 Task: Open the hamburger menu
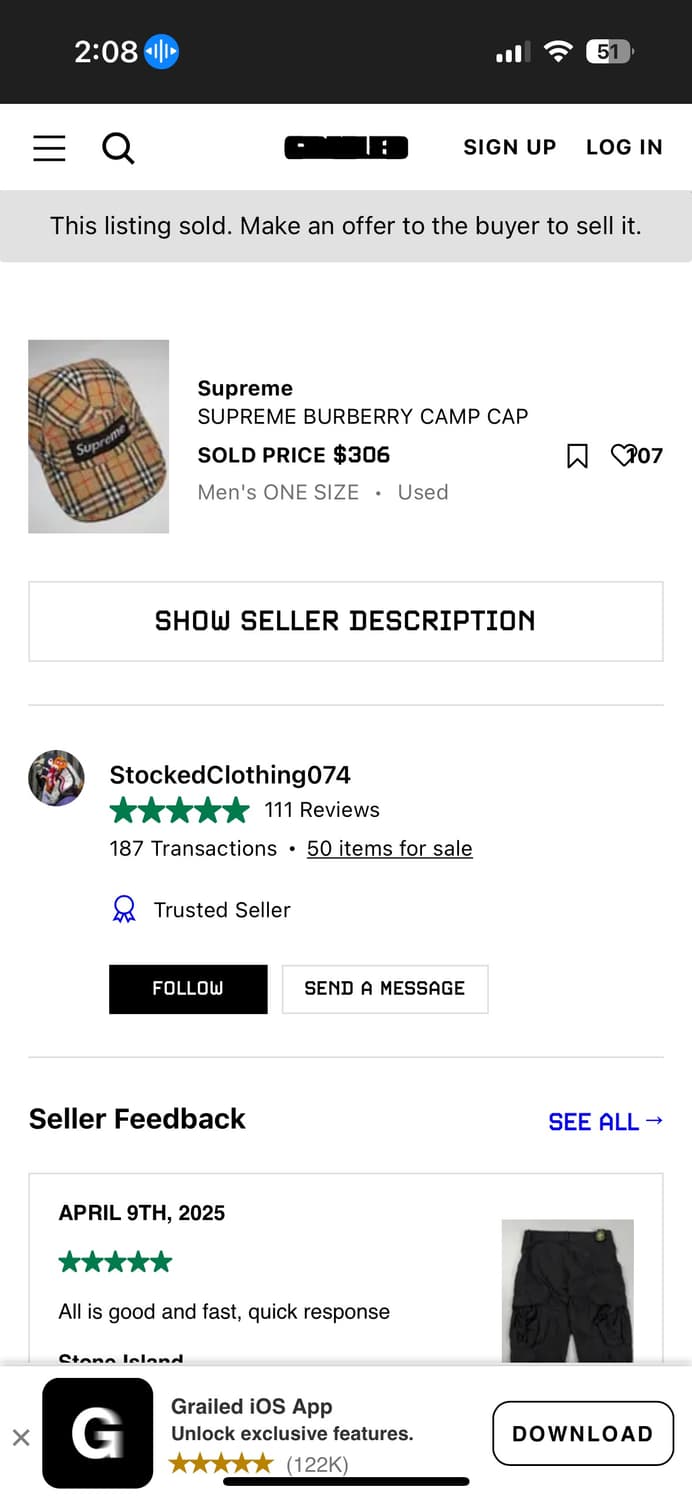(49, 148)
